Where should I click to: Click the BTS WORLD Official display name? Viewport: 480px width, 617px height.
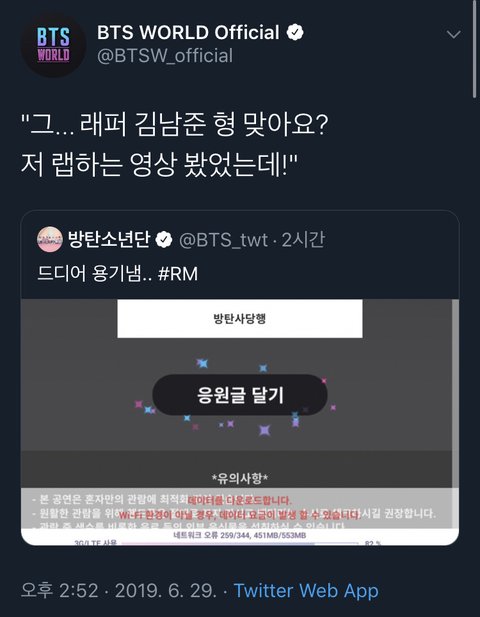point(188,32)
